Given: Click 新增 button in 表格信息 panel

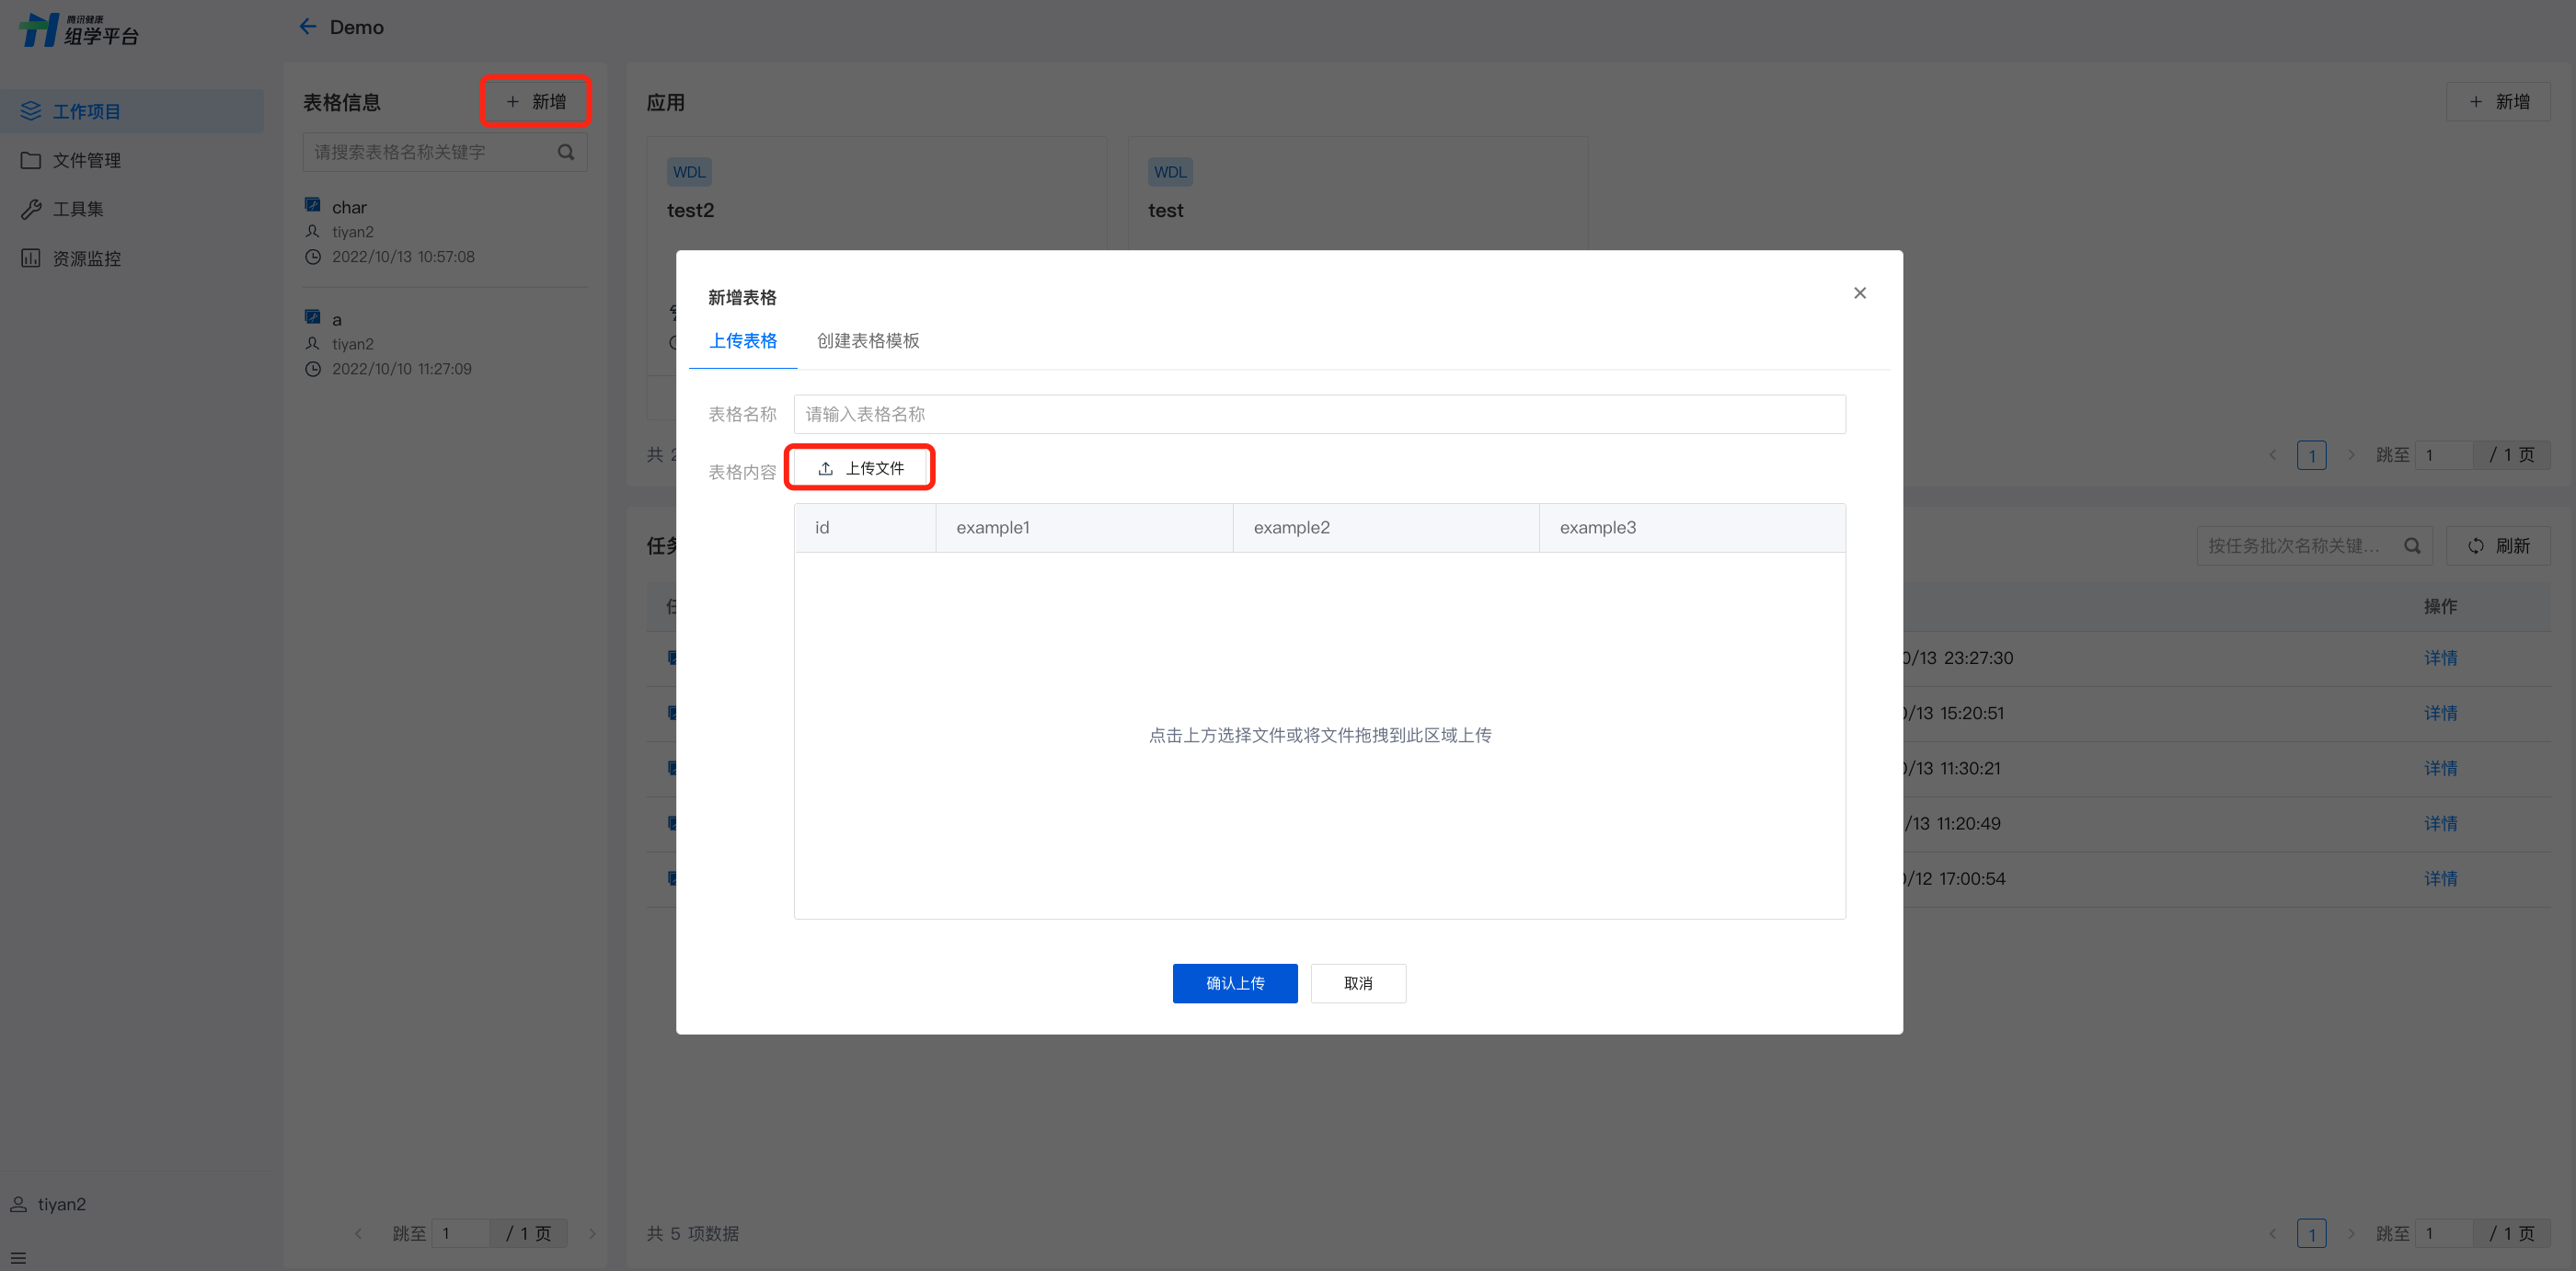Looking at the screenshot, I should point(535,102).
